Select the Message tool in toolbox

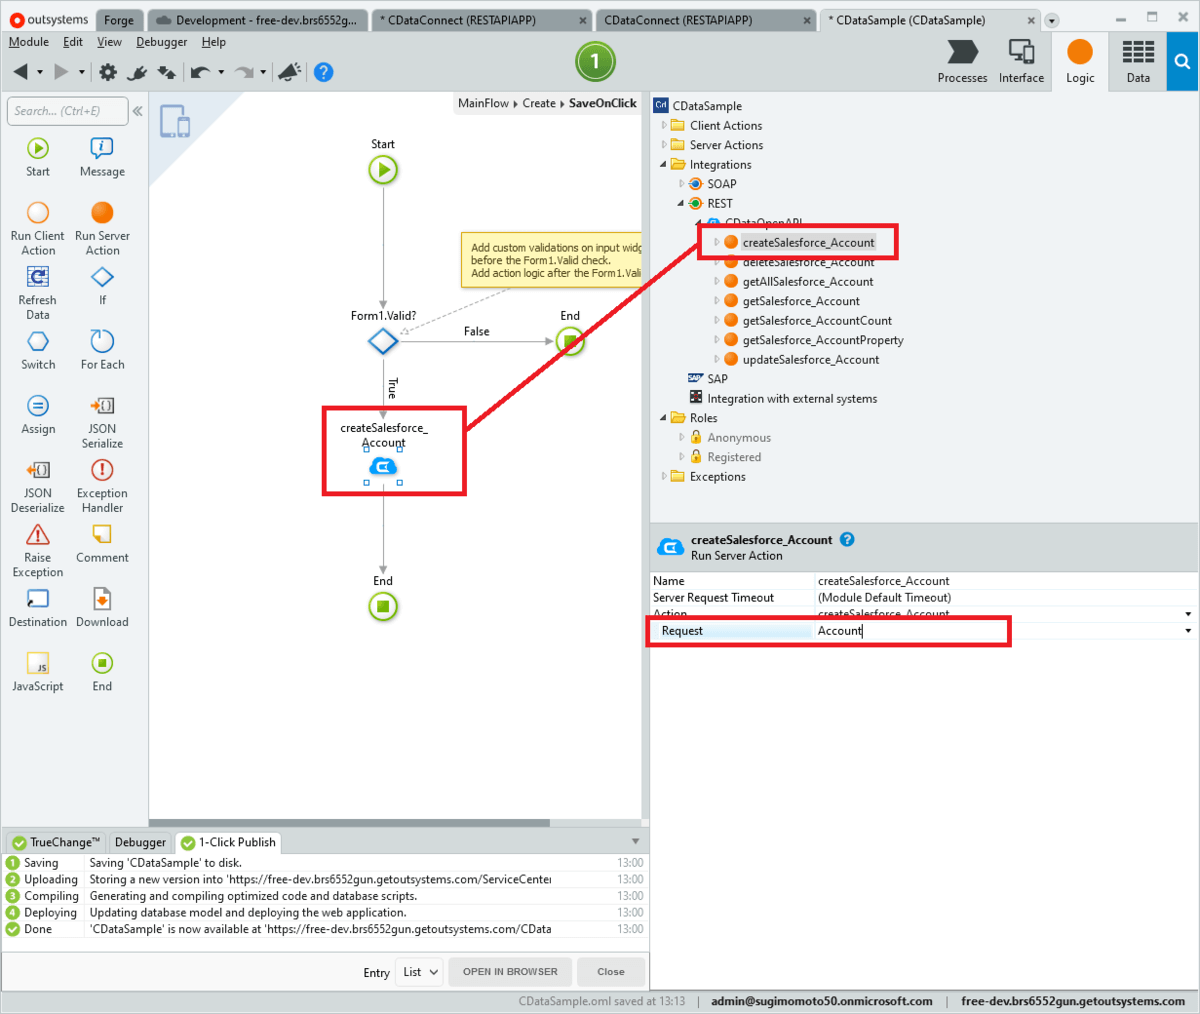(102, 157)
